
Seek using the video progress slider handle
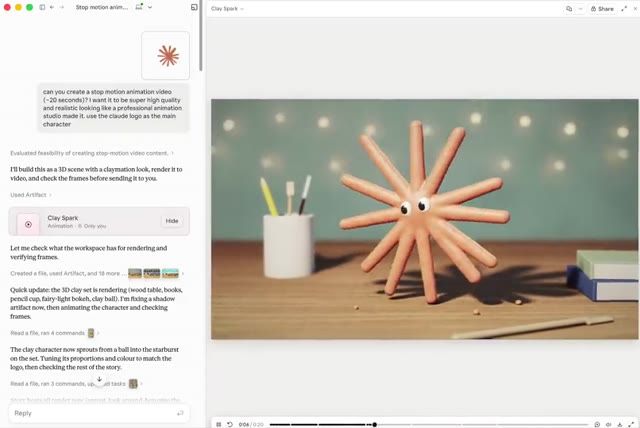[x=374, y=425]
